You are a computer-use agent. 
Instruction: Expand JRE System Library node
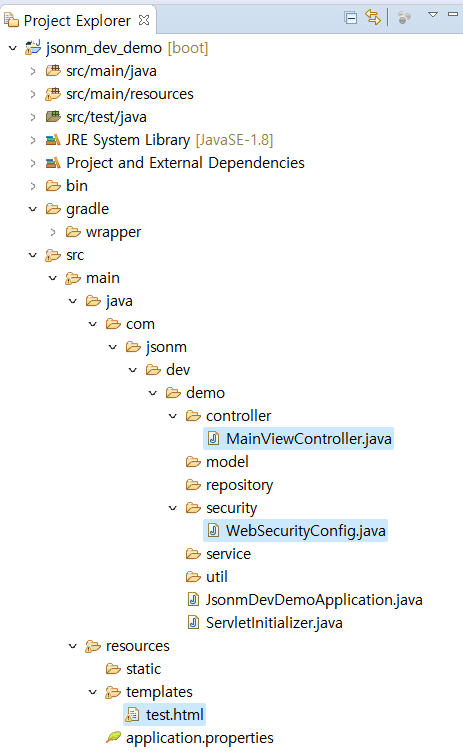click(33, 140)
